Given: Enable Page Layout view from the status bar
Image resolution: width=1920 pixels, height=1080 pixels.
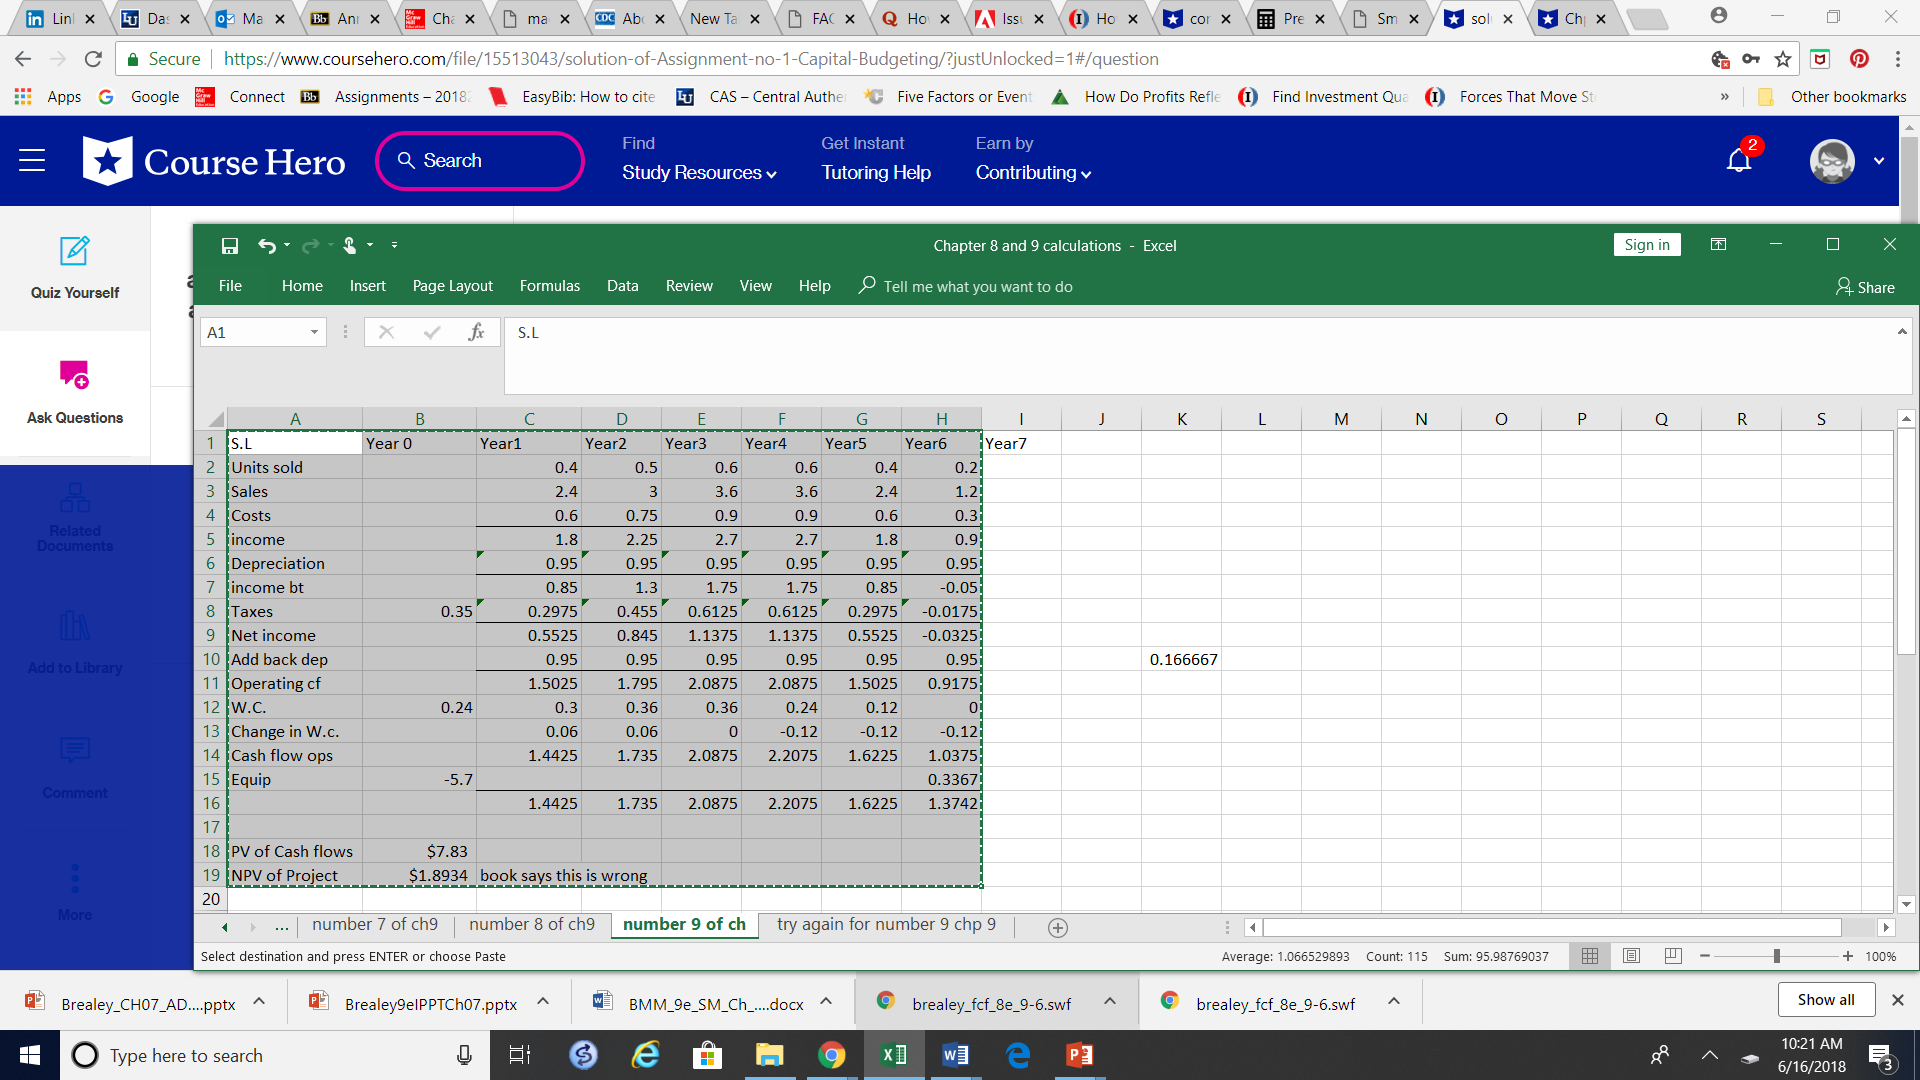Looking at the screenshot, I should click(1631, 956).
